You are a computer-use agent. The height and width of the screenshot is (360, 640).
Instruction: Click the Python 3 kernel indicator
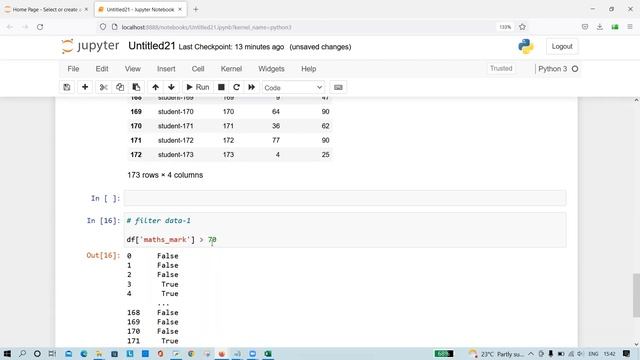tap(558, 69)
